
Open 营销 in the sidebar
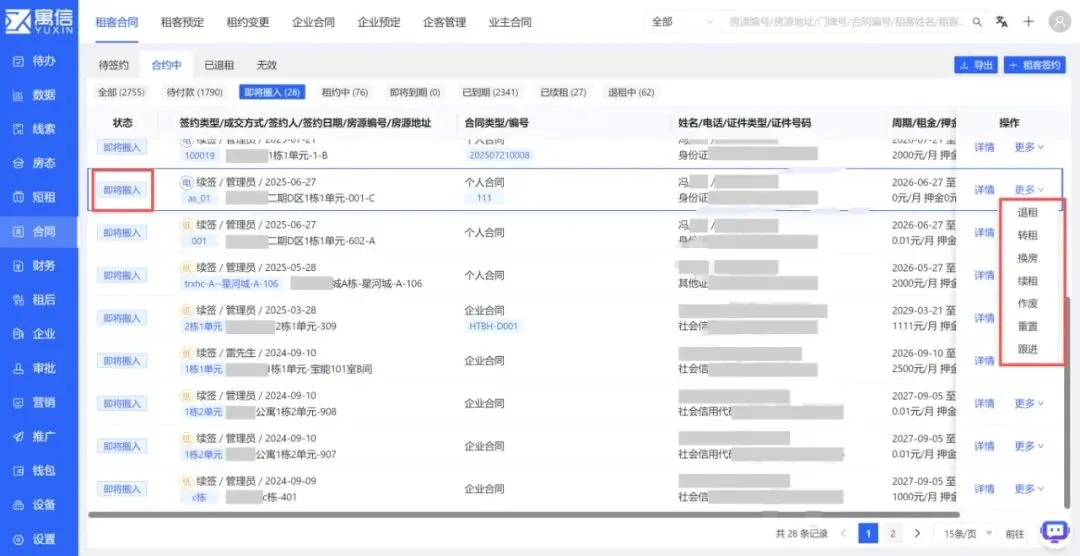pos(34,402)
